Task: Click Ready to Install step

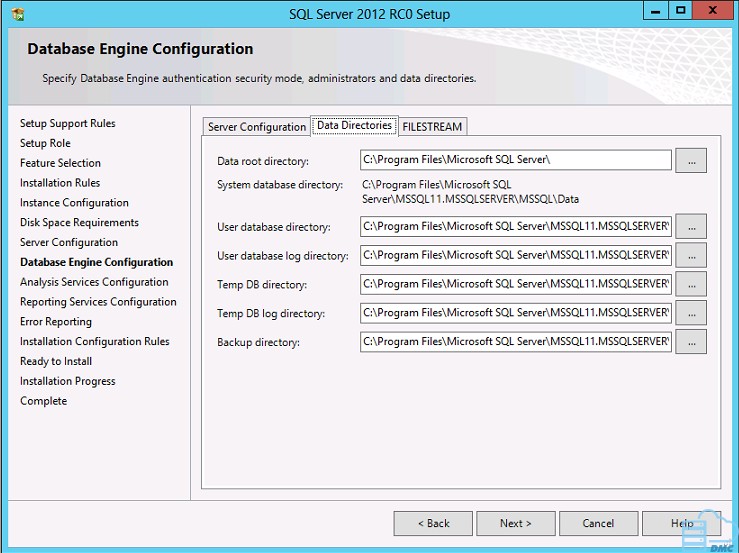Action: coord(56,361)
